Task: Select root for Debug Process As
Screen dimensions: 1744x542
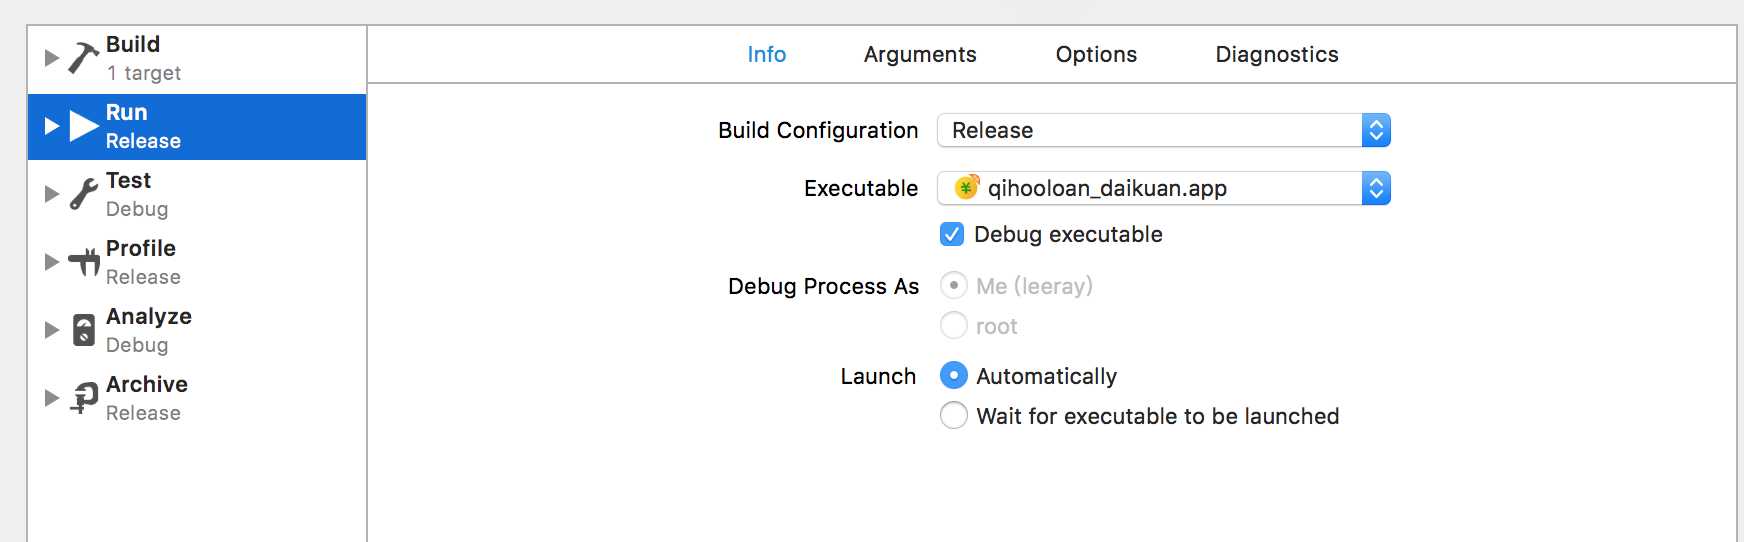Action: (954, 325)
